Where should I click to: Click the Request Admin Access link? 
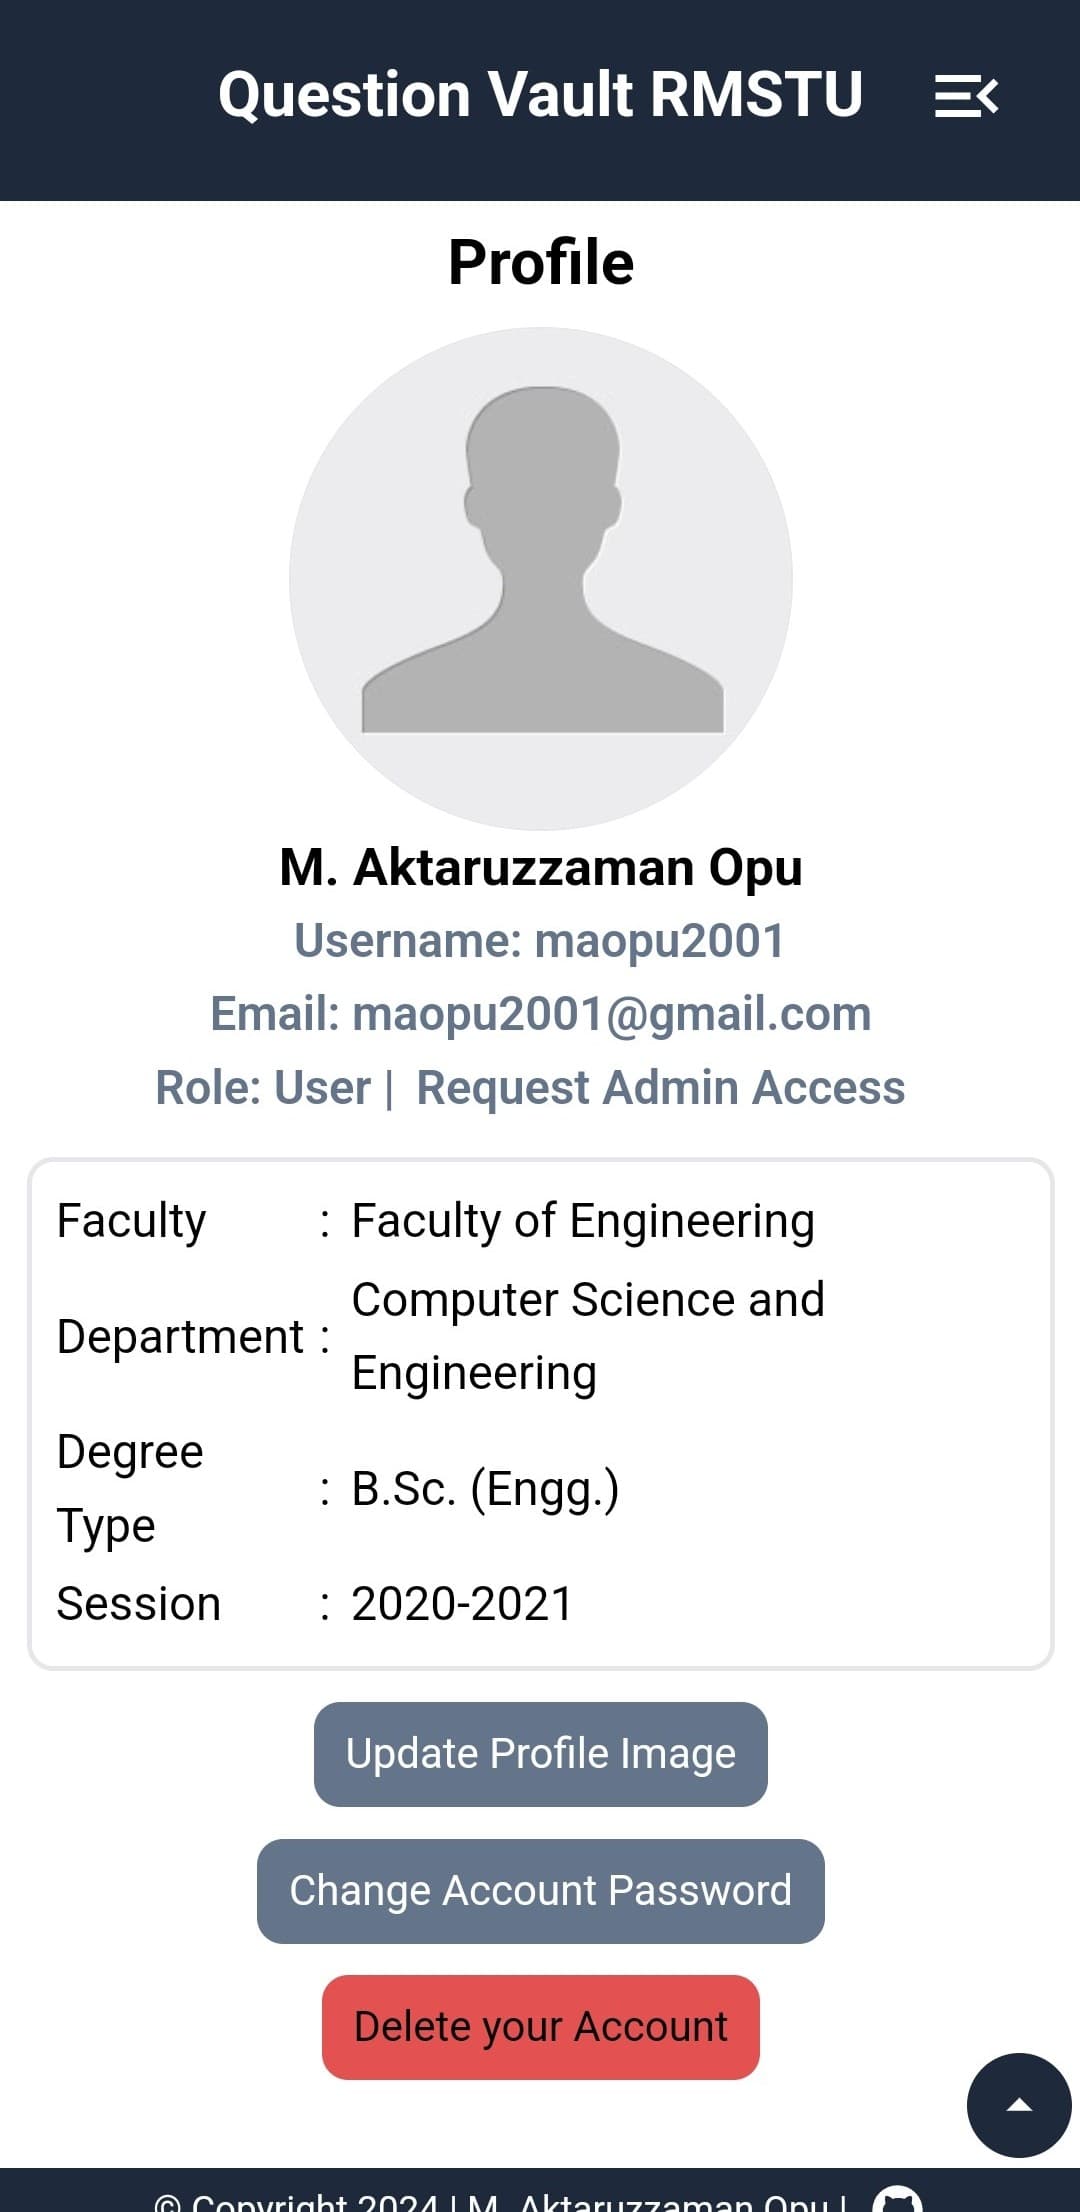click(x=660, y=1087)
